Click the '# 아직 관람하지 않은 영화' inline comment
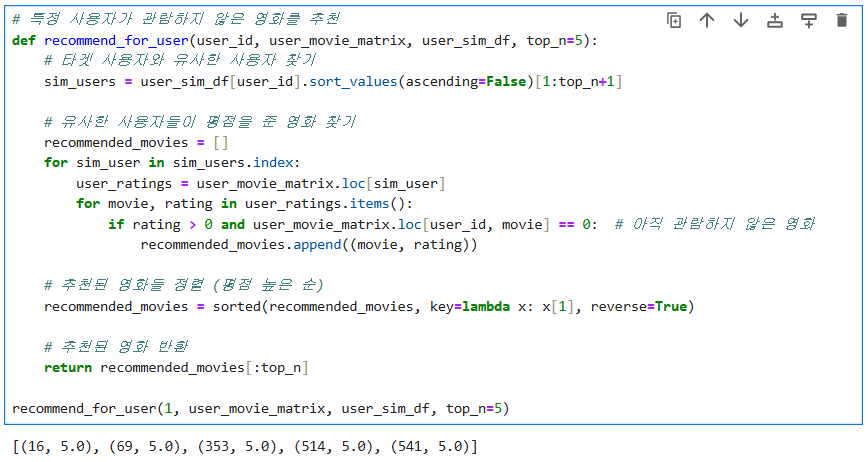The width and height of the screenshot is (868, 462). point(715,224)
